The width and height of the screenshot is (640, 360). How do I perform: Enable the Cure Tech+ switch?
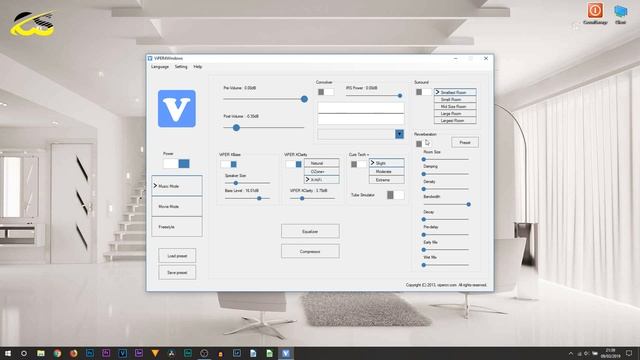[x=359, y=164]
